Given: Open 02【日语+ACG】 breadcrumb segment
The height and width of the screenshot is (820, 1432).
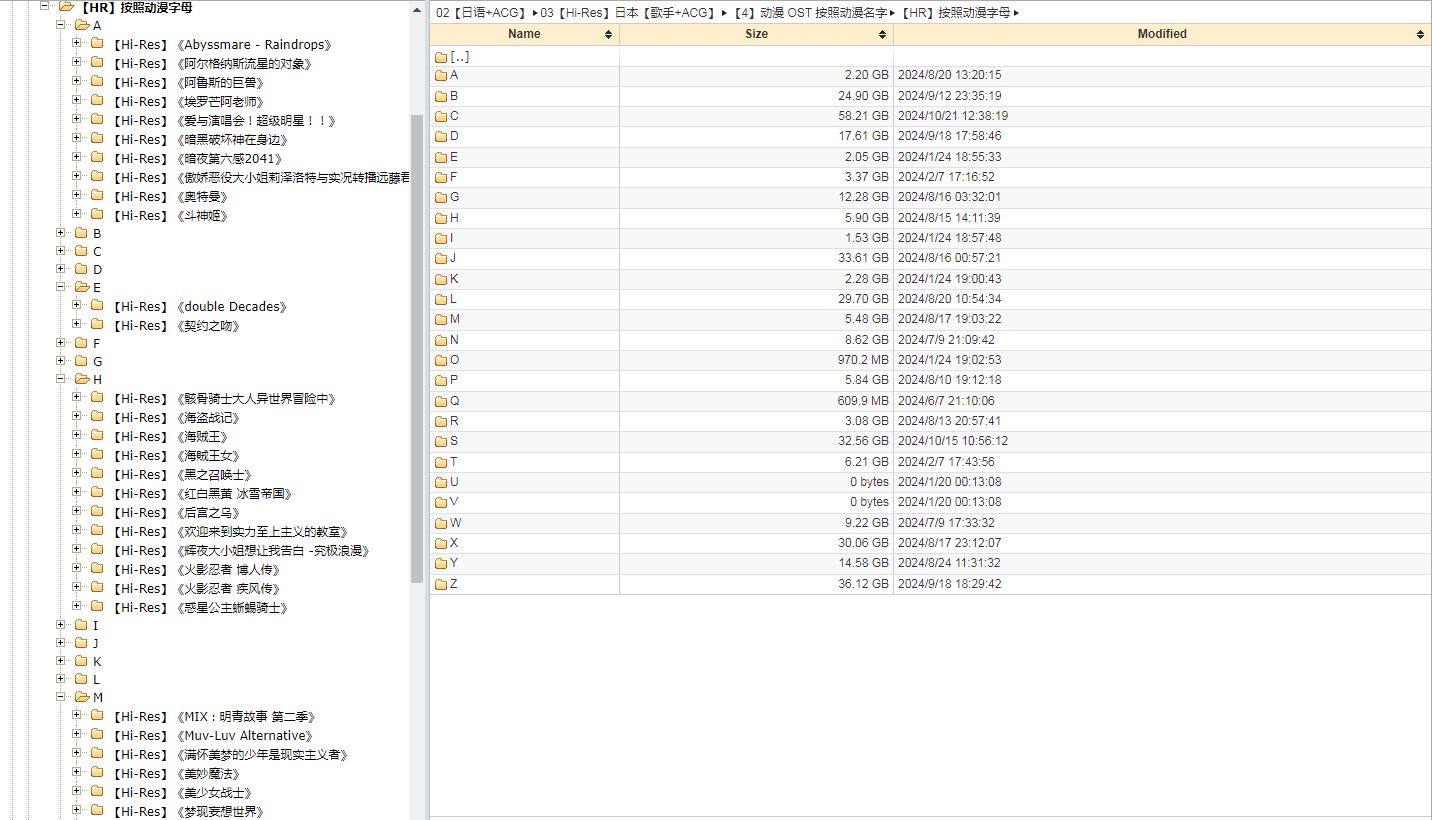Looking at the screenshot, I should pos(480,12).
